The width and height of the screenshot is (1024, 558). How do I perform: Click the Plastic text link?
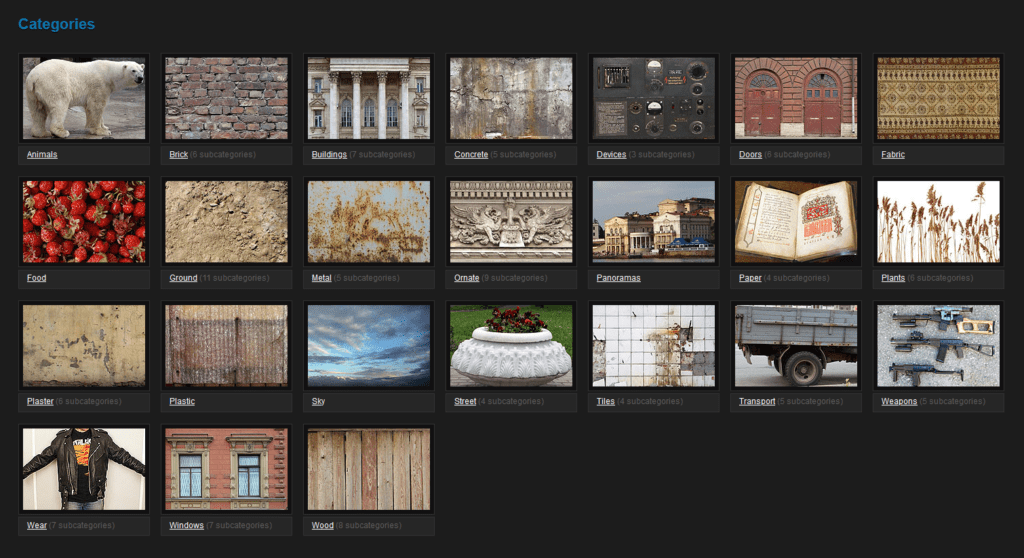click(182, 402)
